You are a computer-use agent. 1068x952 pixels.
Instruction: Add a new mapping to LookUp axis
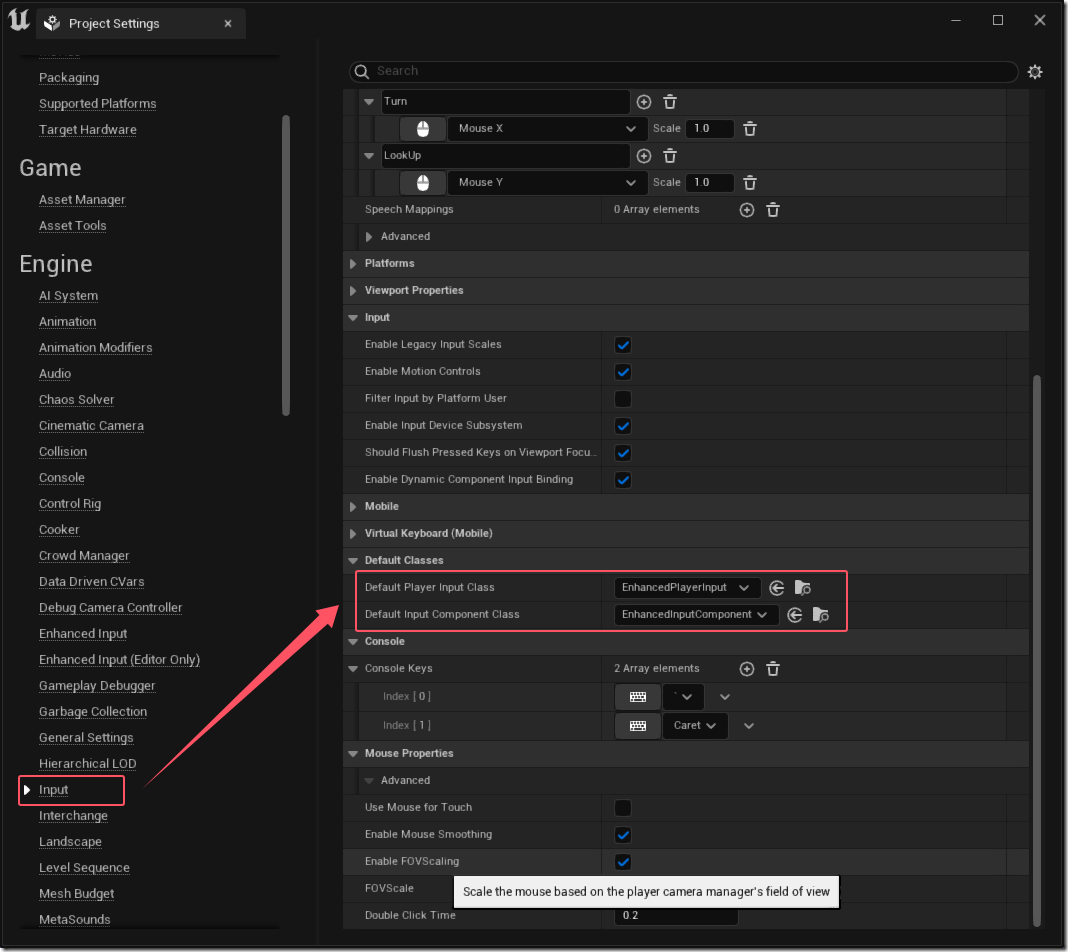coord(644,156)
